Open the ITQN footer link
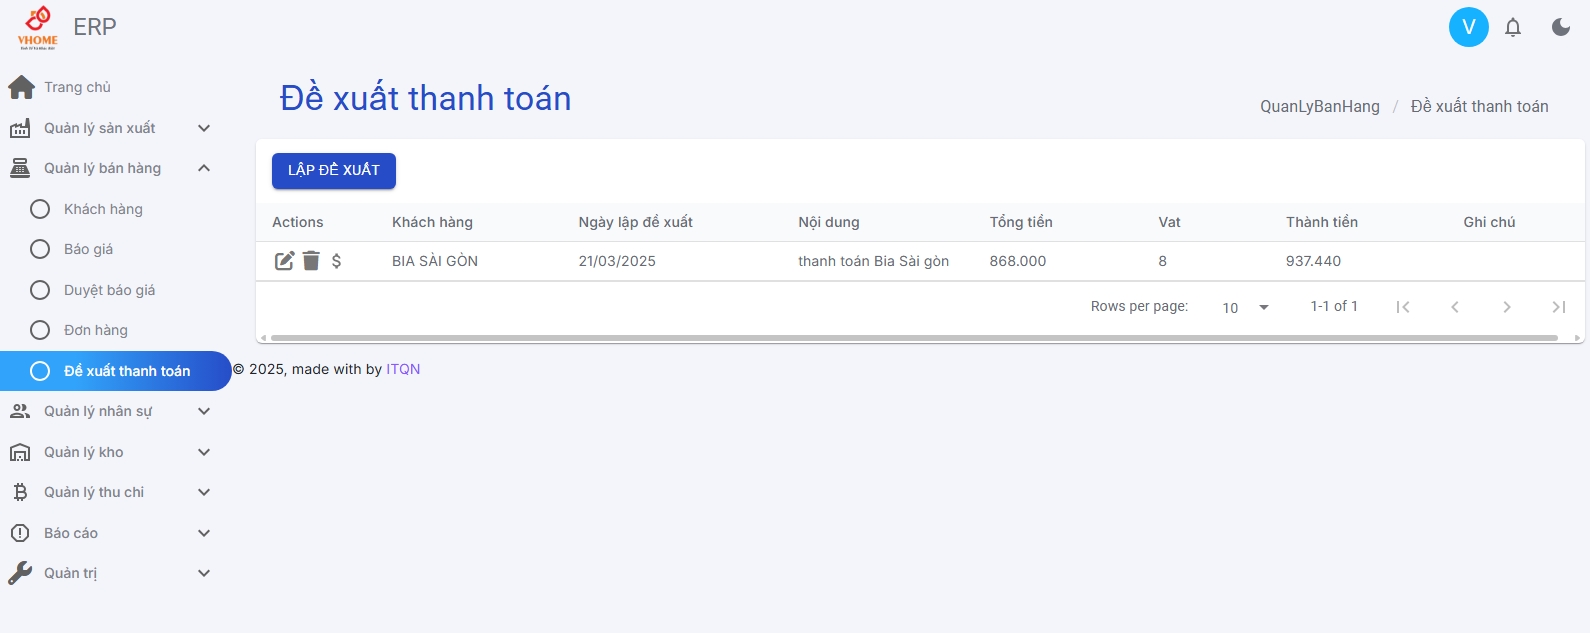 click(403, 369)
